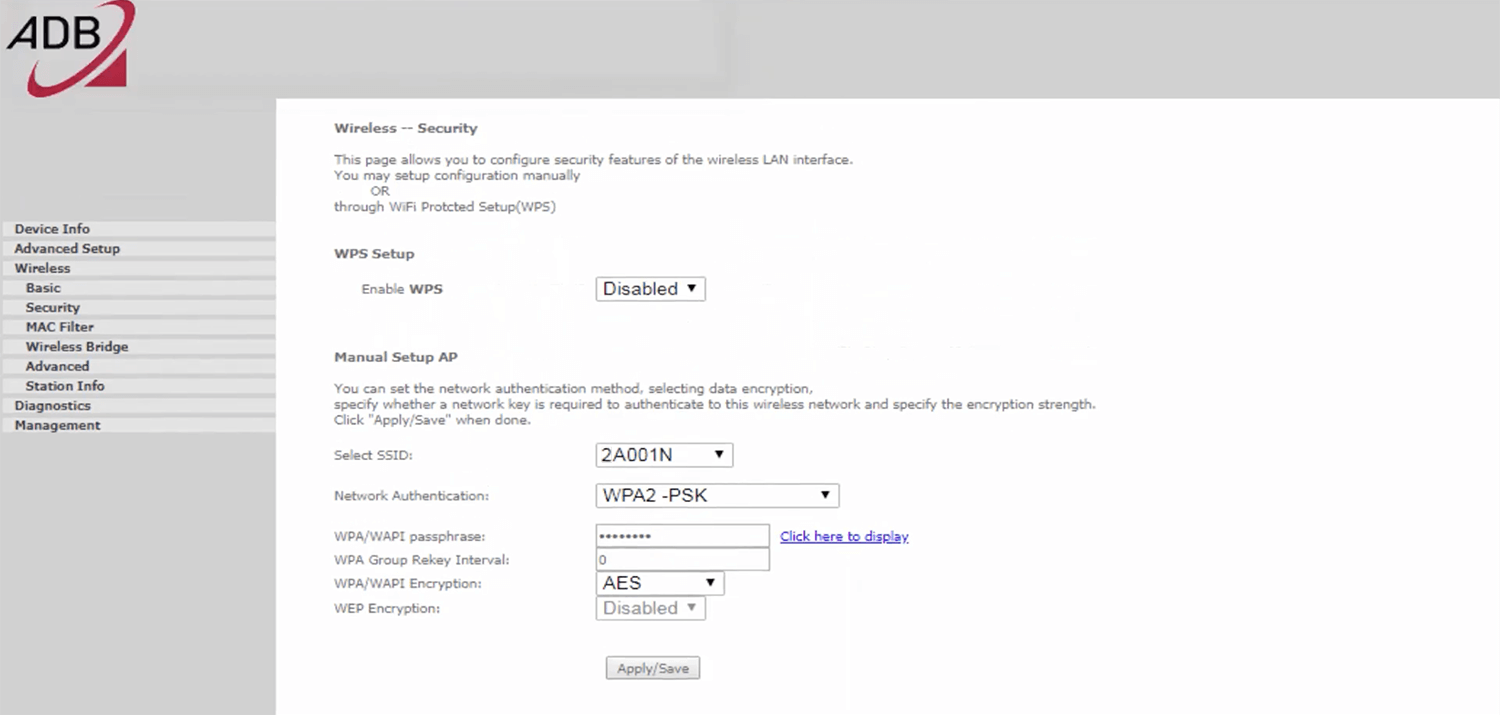Viewport: 1500px width, 715px height.
Task: Open Security wireless submenu
Action: pyautogui.click(x=52, y=308)
